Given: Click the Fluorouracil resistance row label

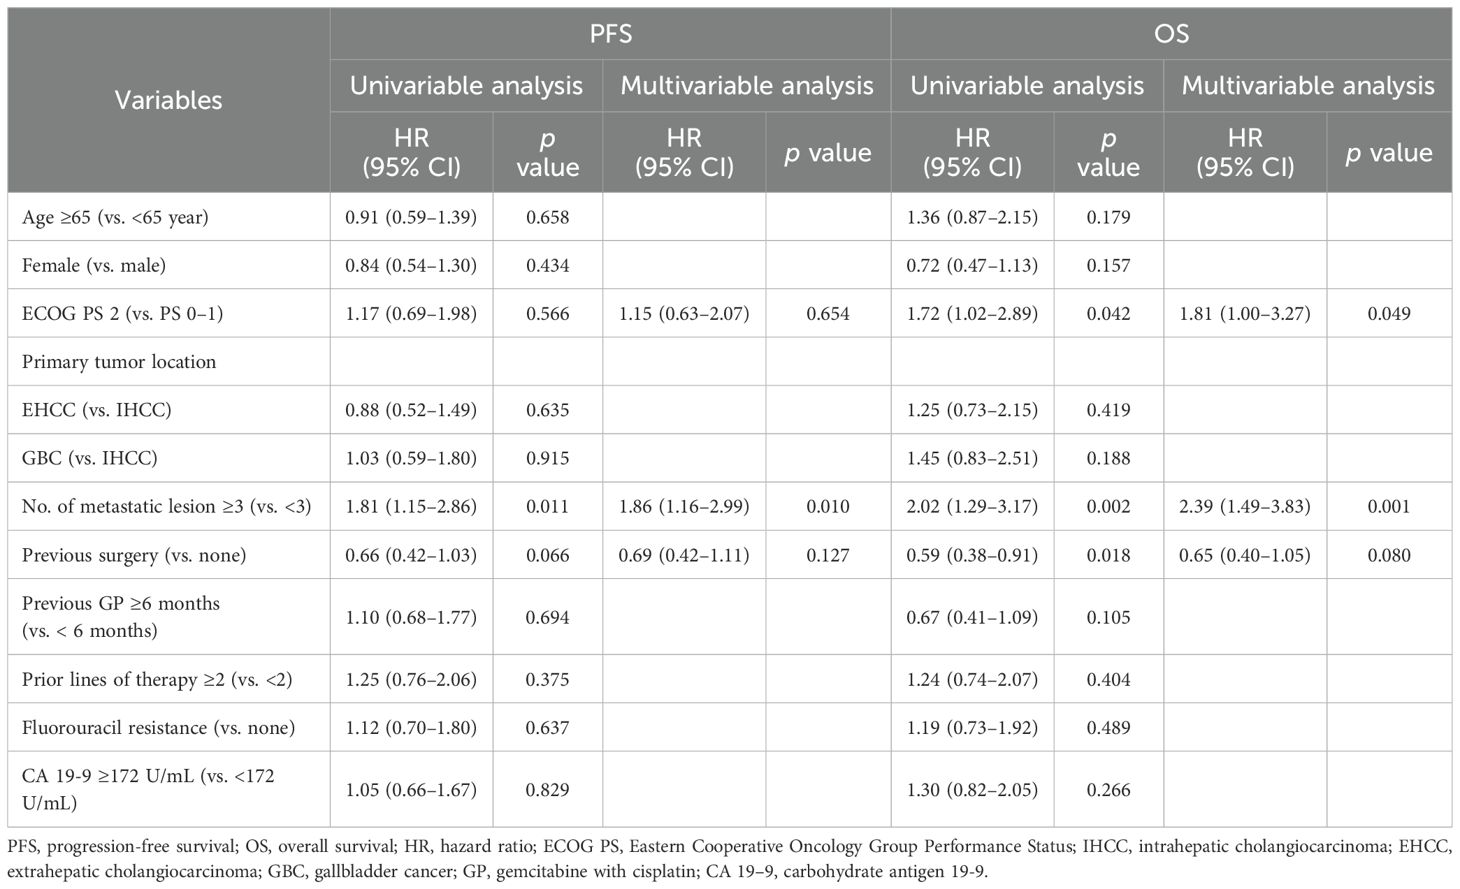Looking at the screenshot, I should (158, 727).
